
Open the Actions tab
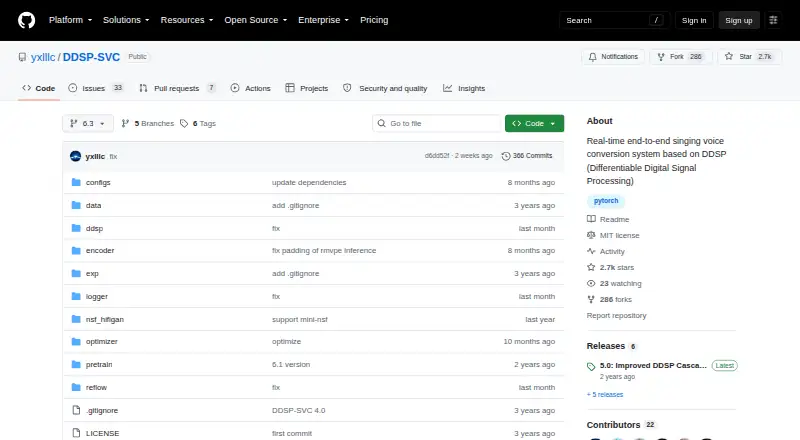tap(251, 88)
